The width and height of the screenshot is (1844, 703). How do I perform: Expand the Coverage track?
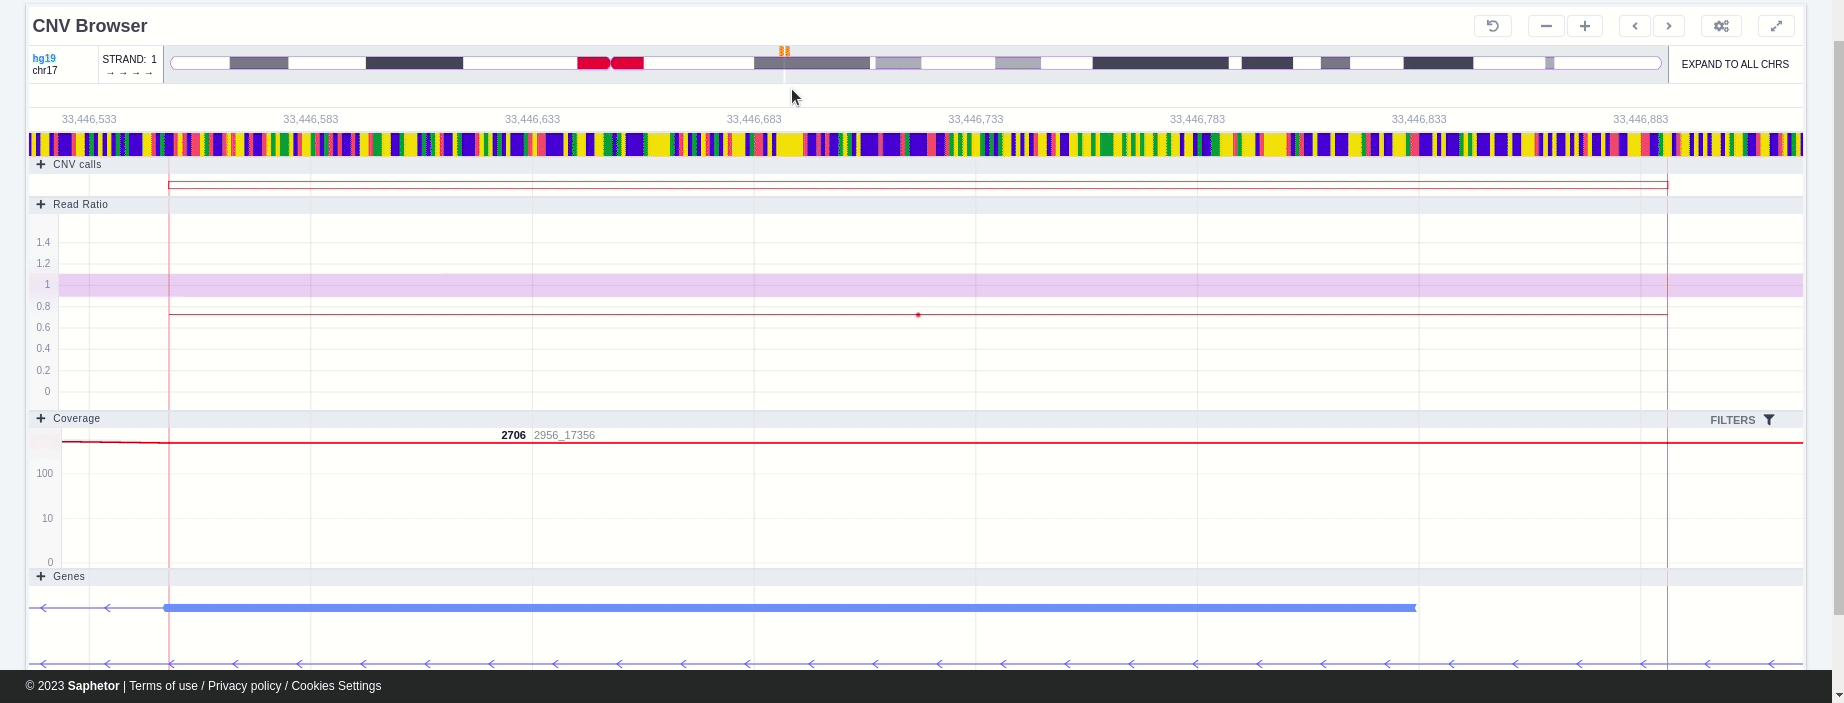(41, 419)
